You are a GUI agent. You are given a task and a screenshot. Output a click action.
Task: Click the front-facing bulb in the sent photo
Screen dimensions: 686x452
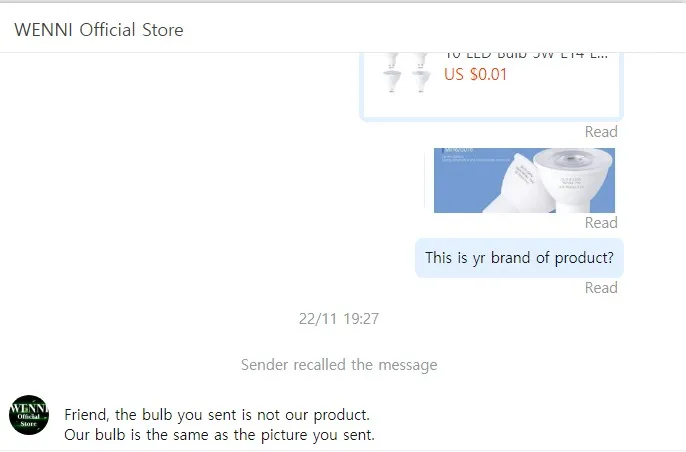[x=573, y=179]
